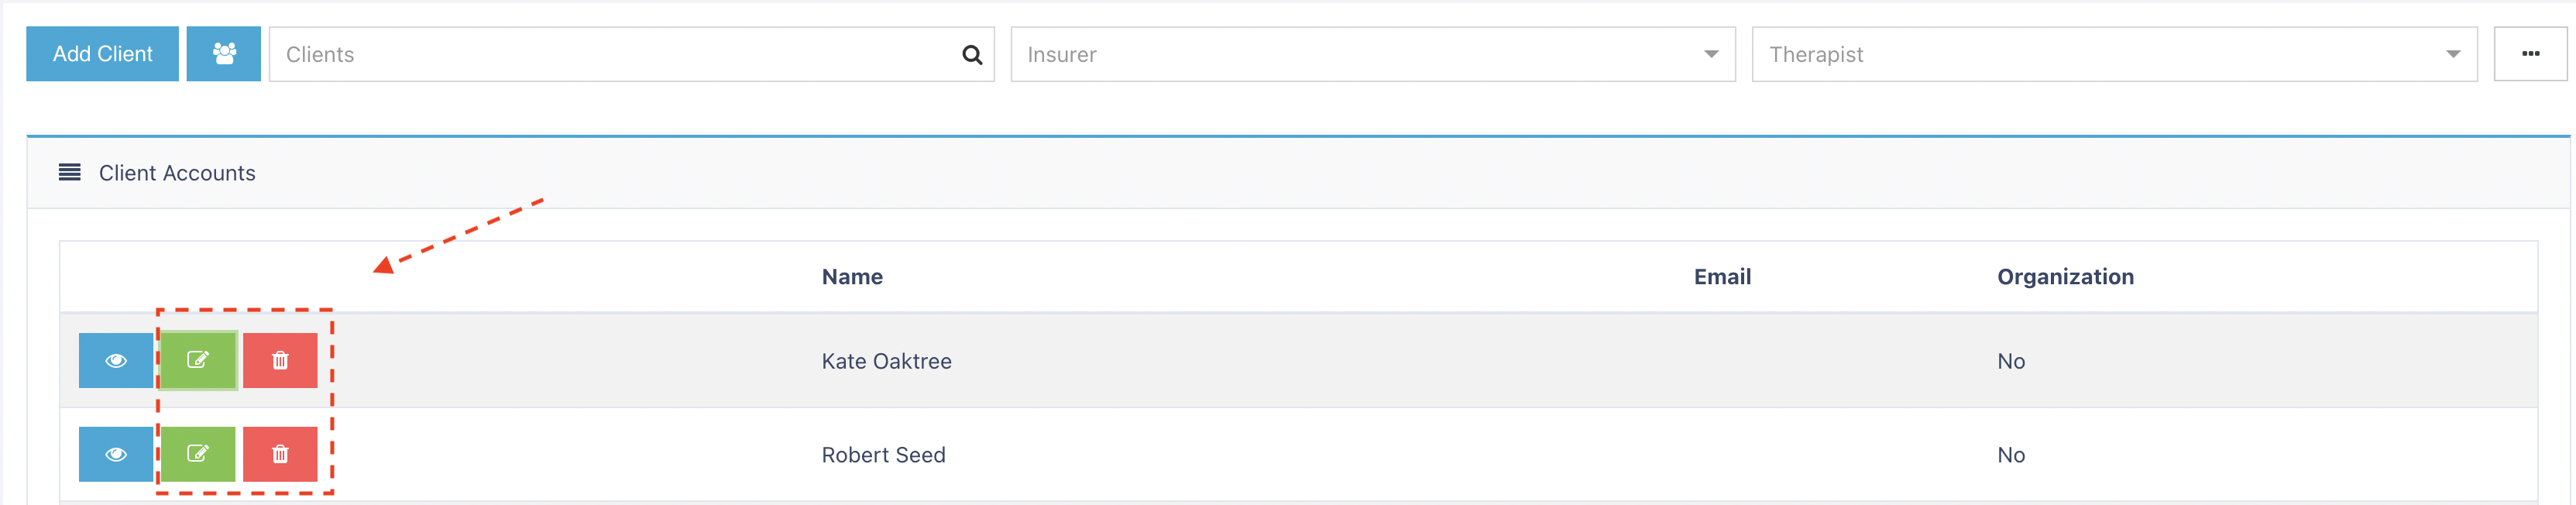This screenshot has width=2576, height=505.
Task: Expand the Therapist dropdown
Action: [2114, 54]
